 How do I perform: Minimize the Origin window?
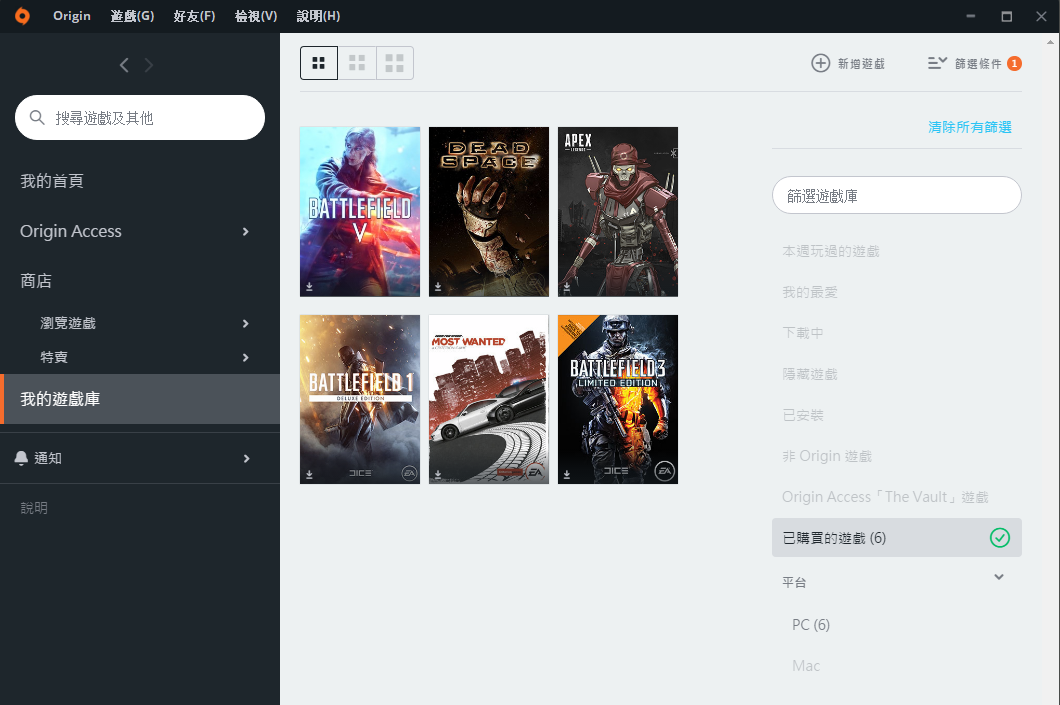(971, 16)
